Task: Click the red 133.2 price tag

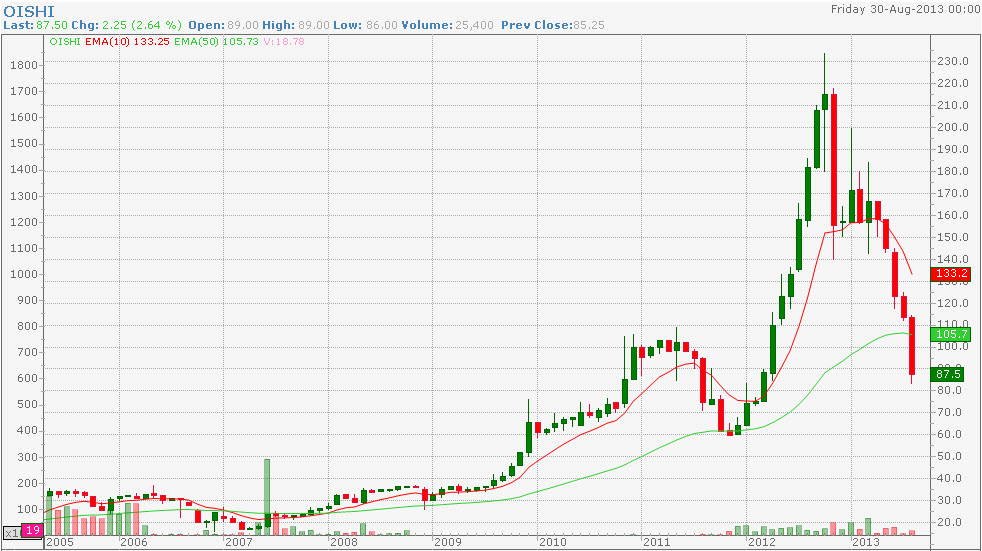Action: [x=951, y=274]
